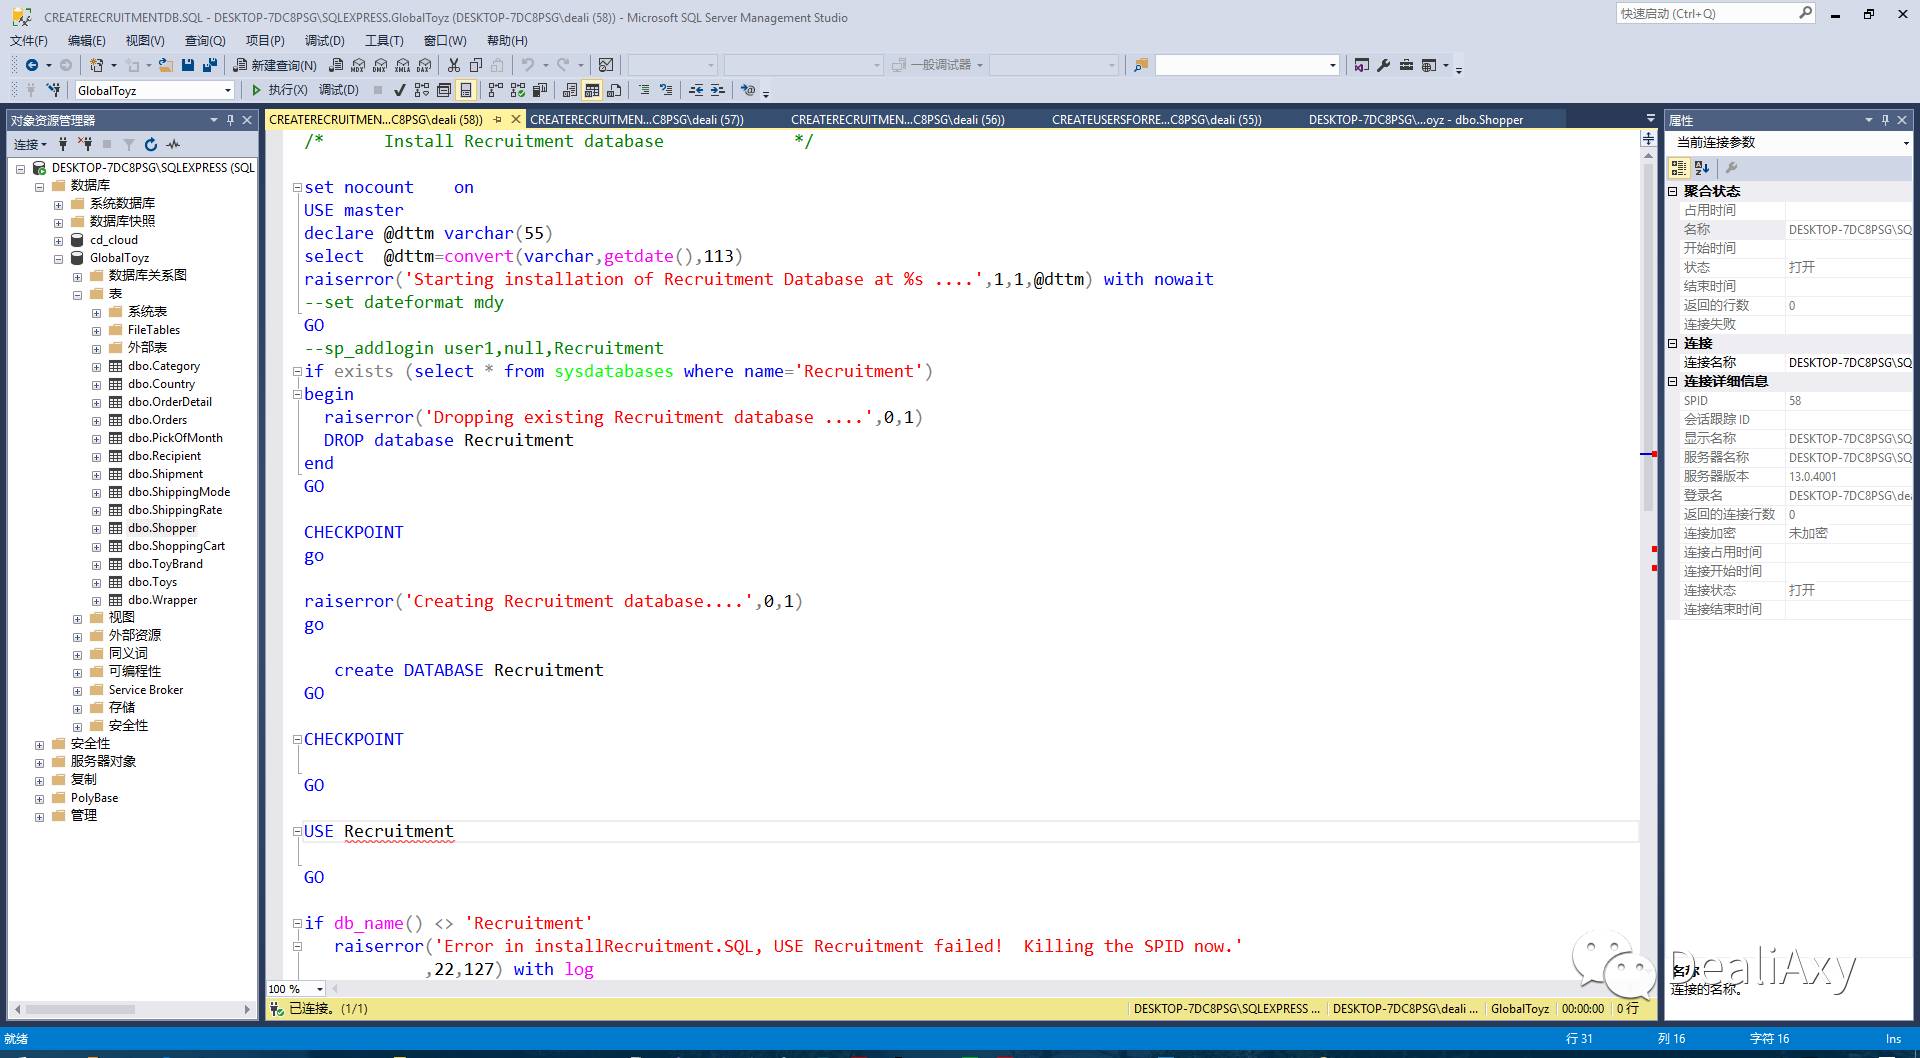Screen dimensions: 1920x1058
Task: Switch output to Results to File
Action: (614, 90)
